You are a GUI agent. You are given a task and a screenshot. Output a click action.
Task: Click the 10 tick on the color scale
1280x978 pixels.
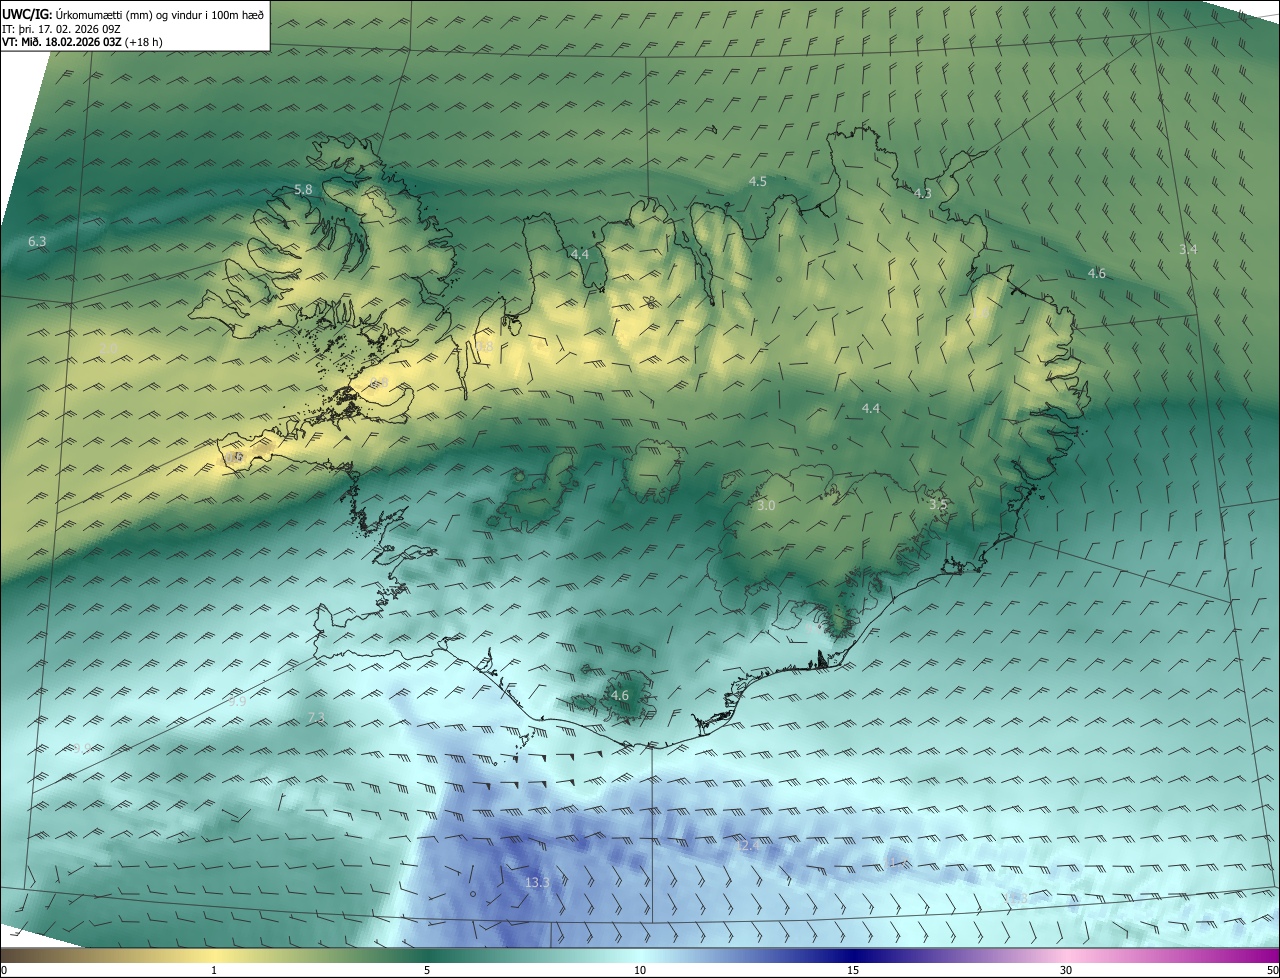click(x=640, y=970)
